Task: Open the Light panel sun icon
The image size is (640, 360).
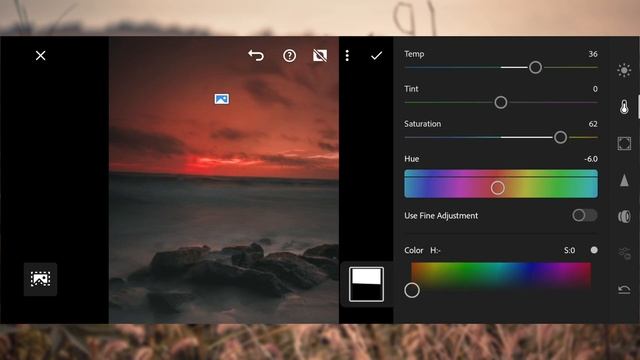Action: coord(624,70)
